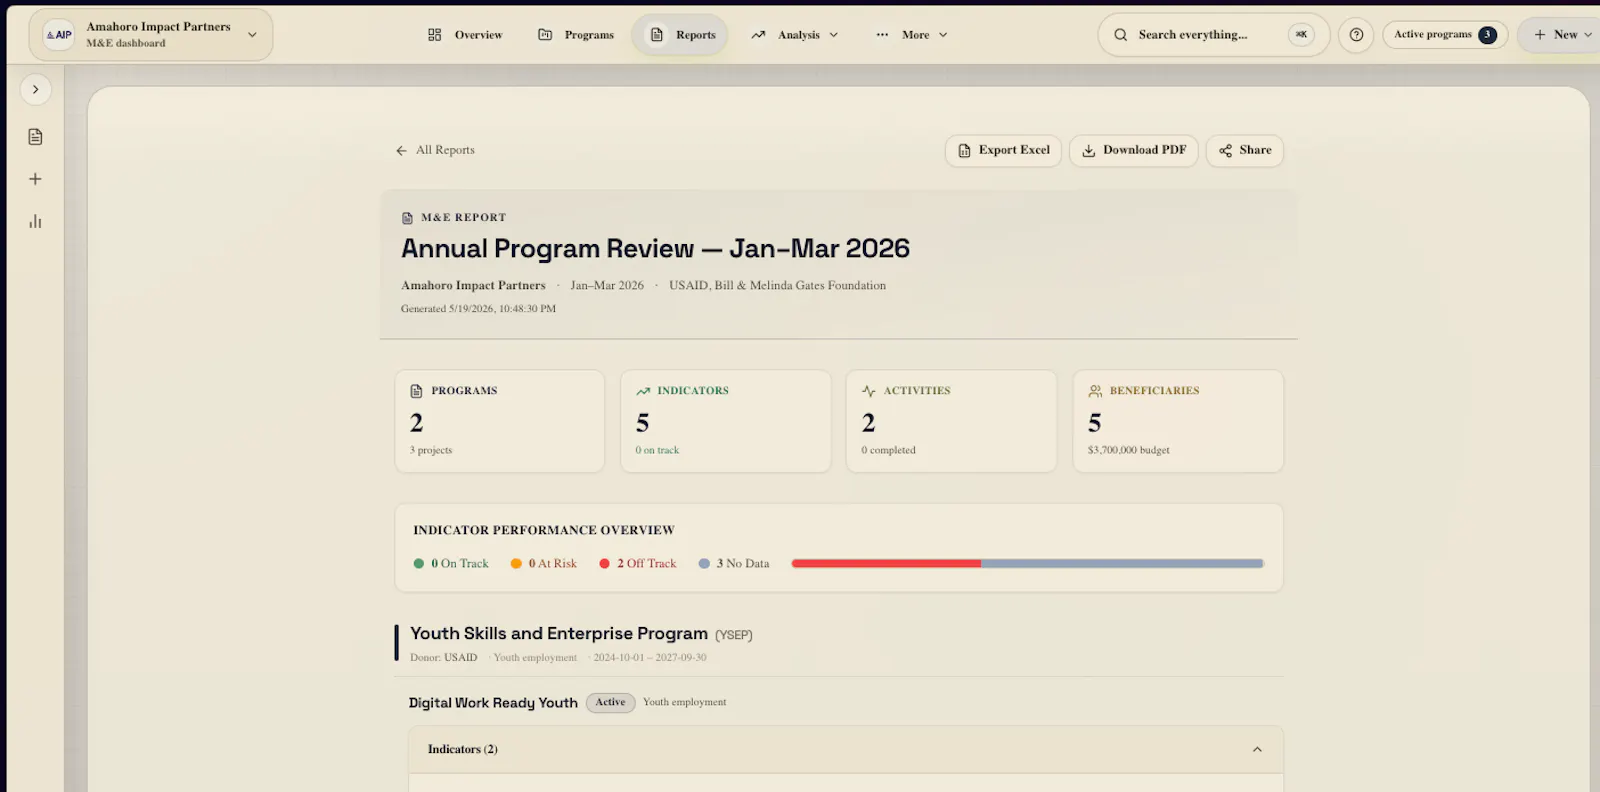Click the '(YSEP)' program code
Screen dimensions: 1600x792
[734, 636]
